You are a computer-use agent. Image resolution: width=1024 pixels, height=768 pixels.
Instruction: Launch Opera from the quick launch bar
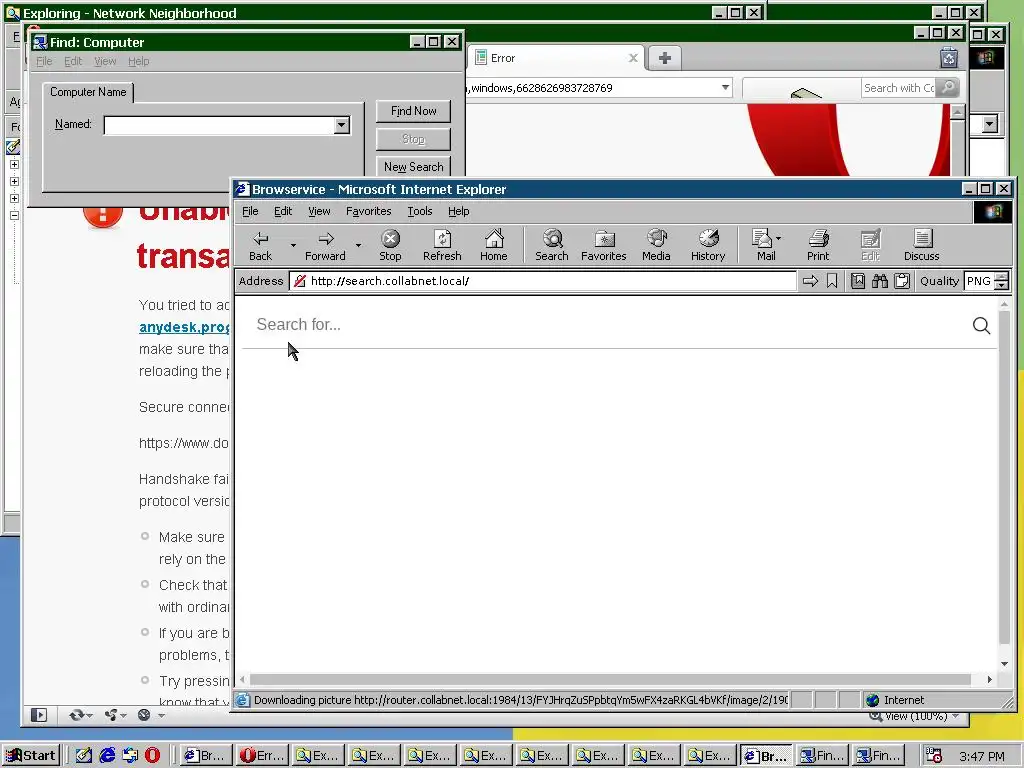click(152, 756)
